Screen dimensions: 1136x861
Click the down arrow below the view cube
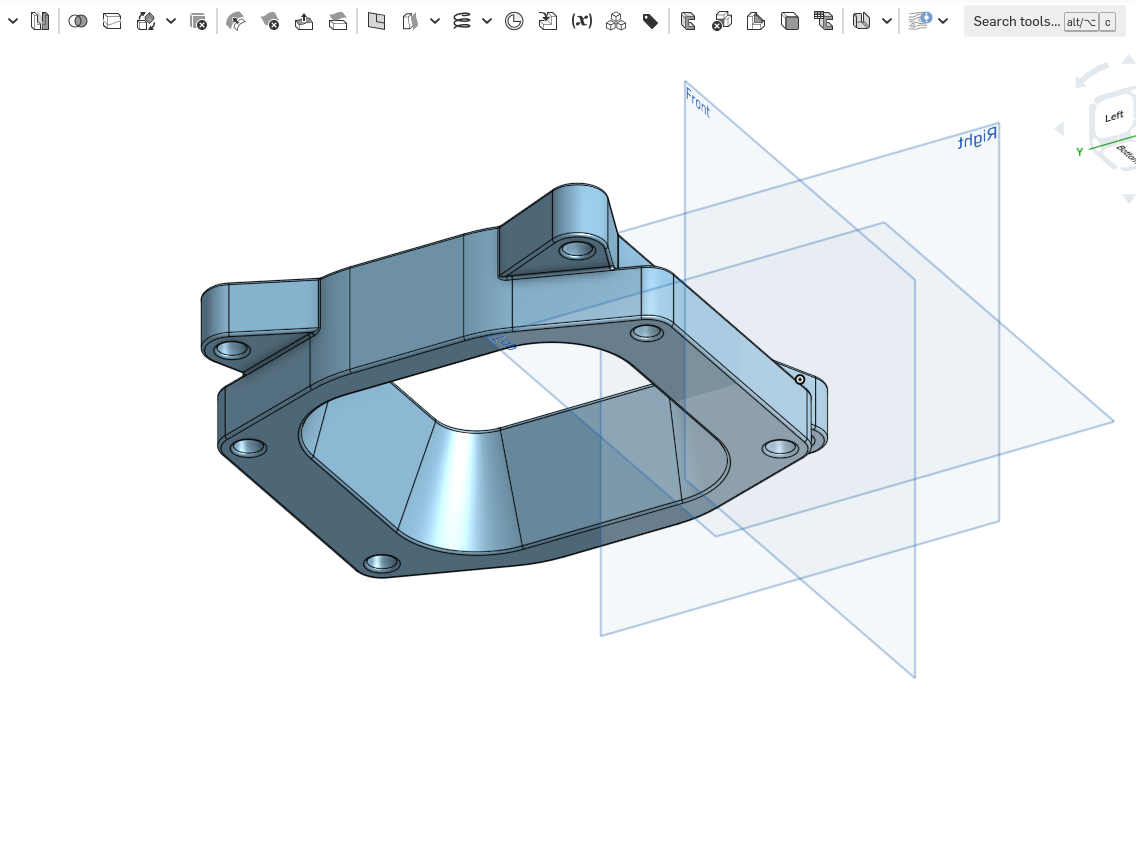(1129, 198)
